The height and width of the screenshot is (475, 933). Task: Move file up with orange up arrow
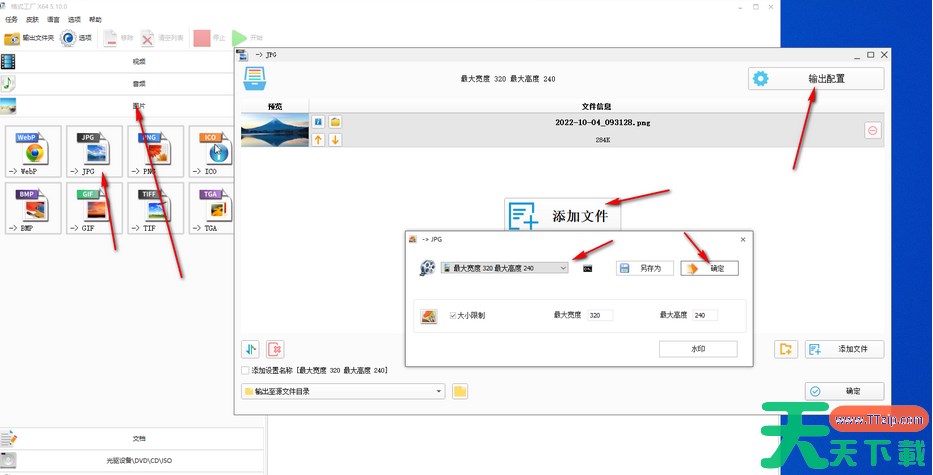(318, 140)
